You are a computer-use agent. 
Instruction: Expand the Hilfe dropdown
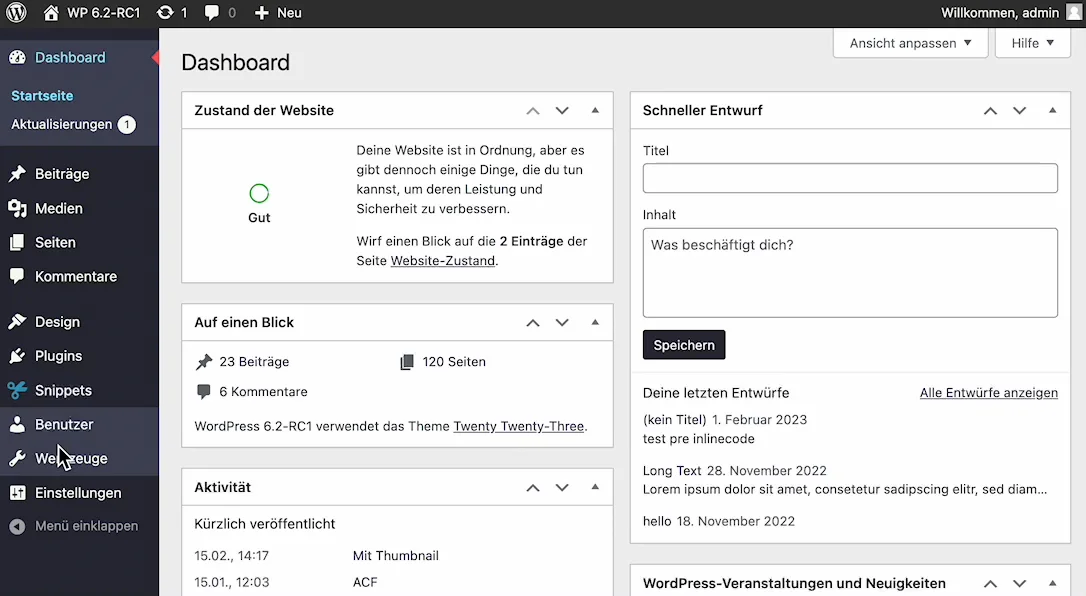pos(1033,43)
